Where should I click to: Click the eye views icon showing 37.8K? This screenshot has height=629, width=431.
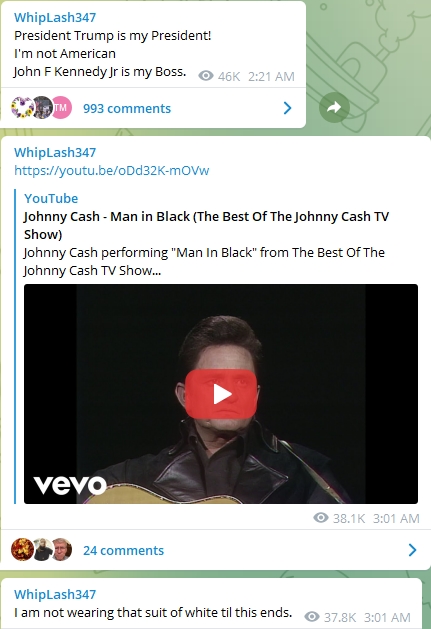[x=312, y=617]
